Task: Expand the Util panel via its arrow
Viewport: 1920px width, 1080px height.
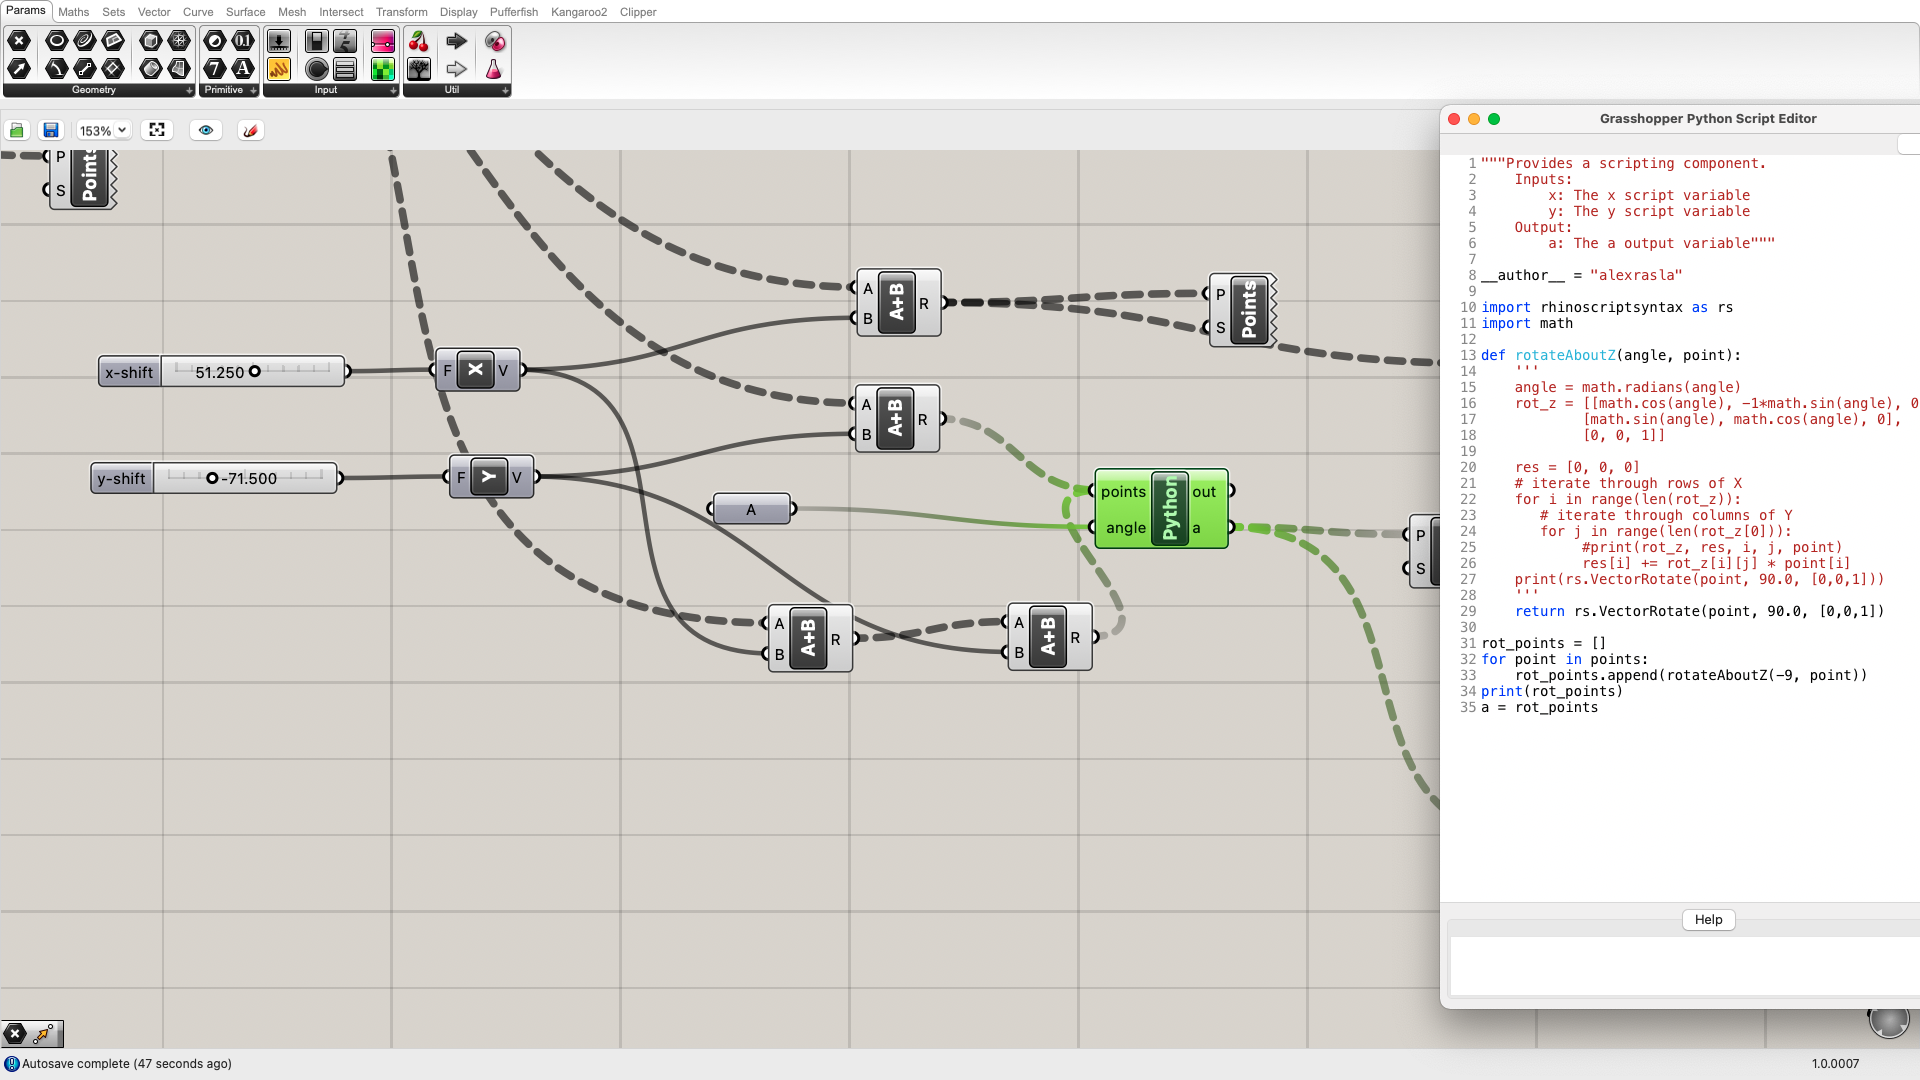Action: [x=504, y=90]
